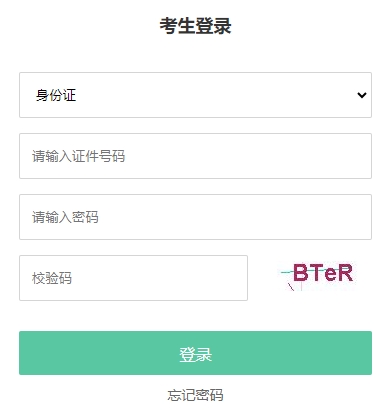Image resolution: width=386 pixels, height=410 pixels.
Task: Click the 考生登录 heading text
Action: 195,26
